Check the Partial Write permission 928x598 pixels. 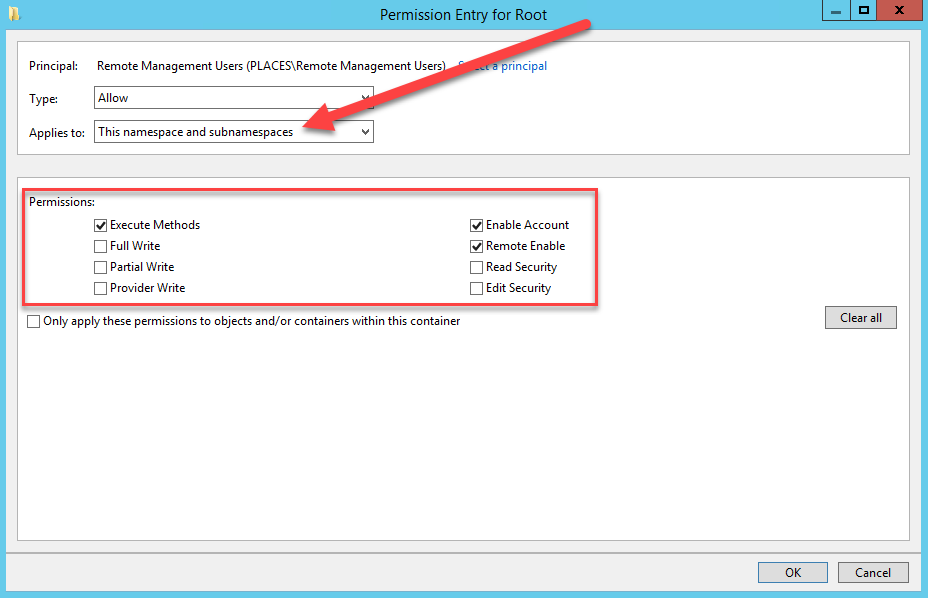click(100, 266)
